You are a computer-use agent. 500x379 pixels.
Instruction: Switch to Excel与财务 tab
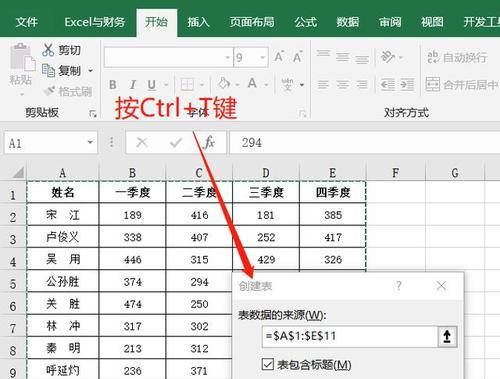point(95,22)
